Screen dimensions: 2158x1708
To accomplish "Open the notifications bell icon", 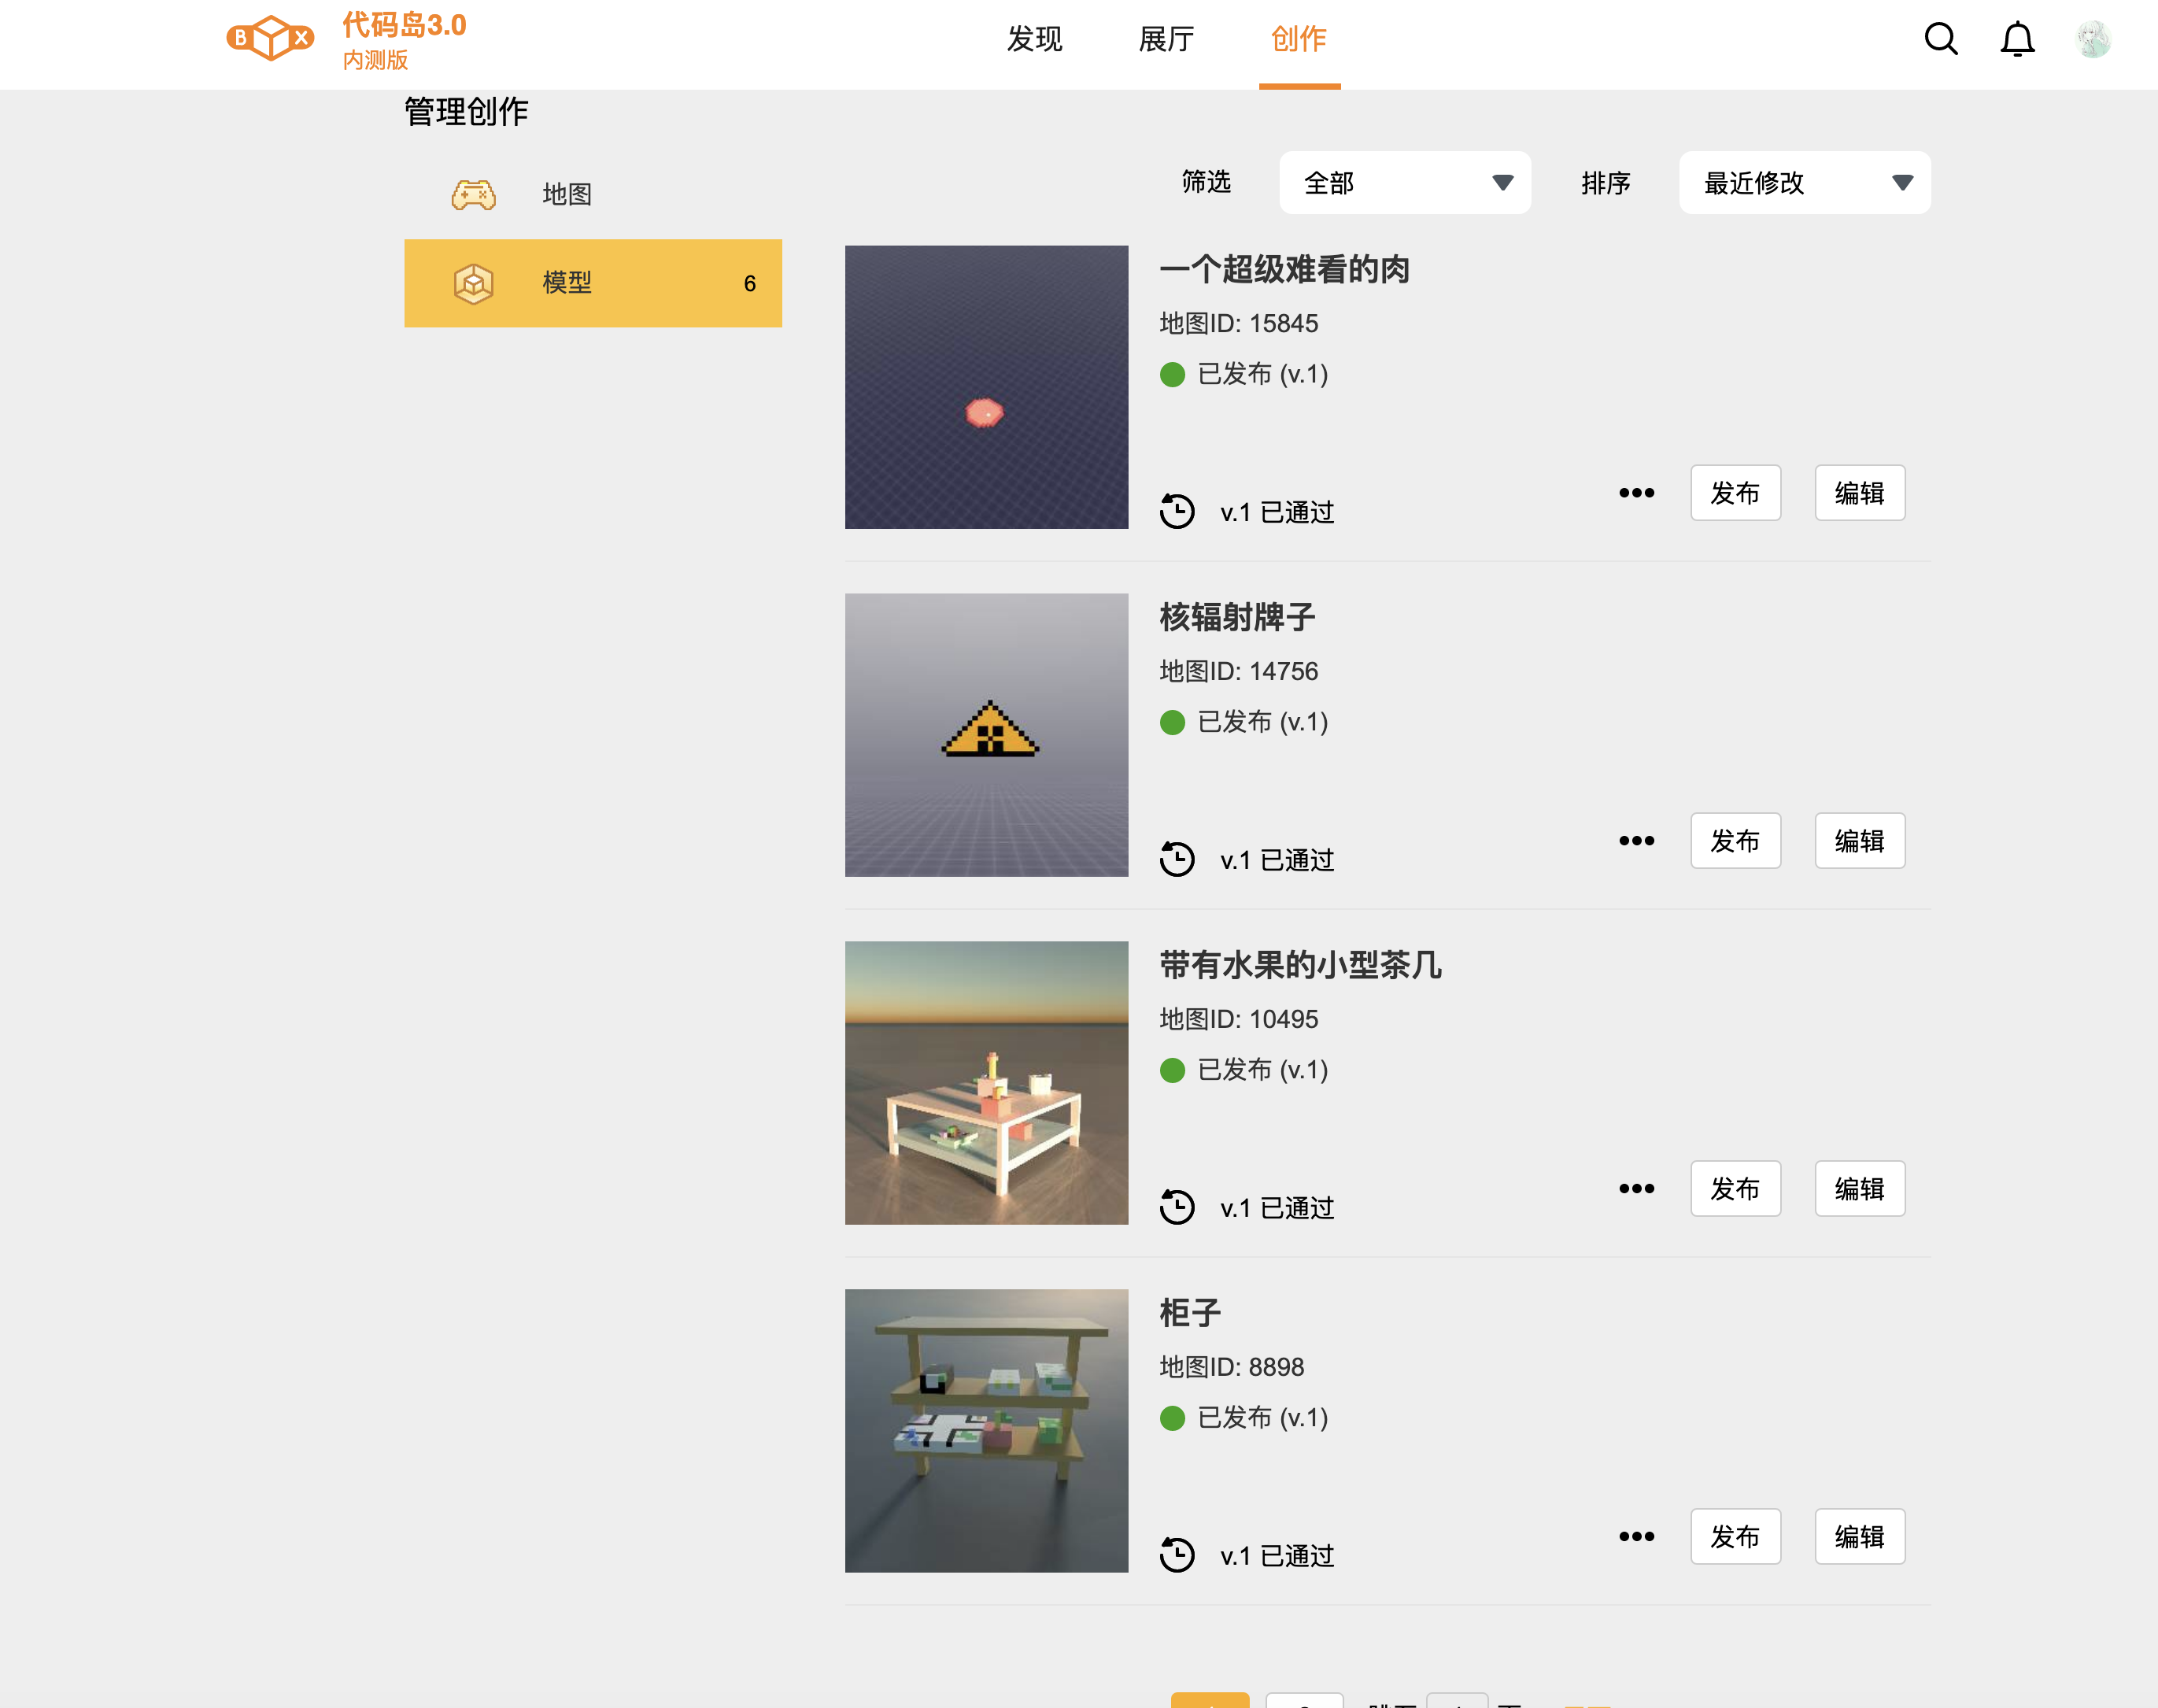I will (2017, 40).
